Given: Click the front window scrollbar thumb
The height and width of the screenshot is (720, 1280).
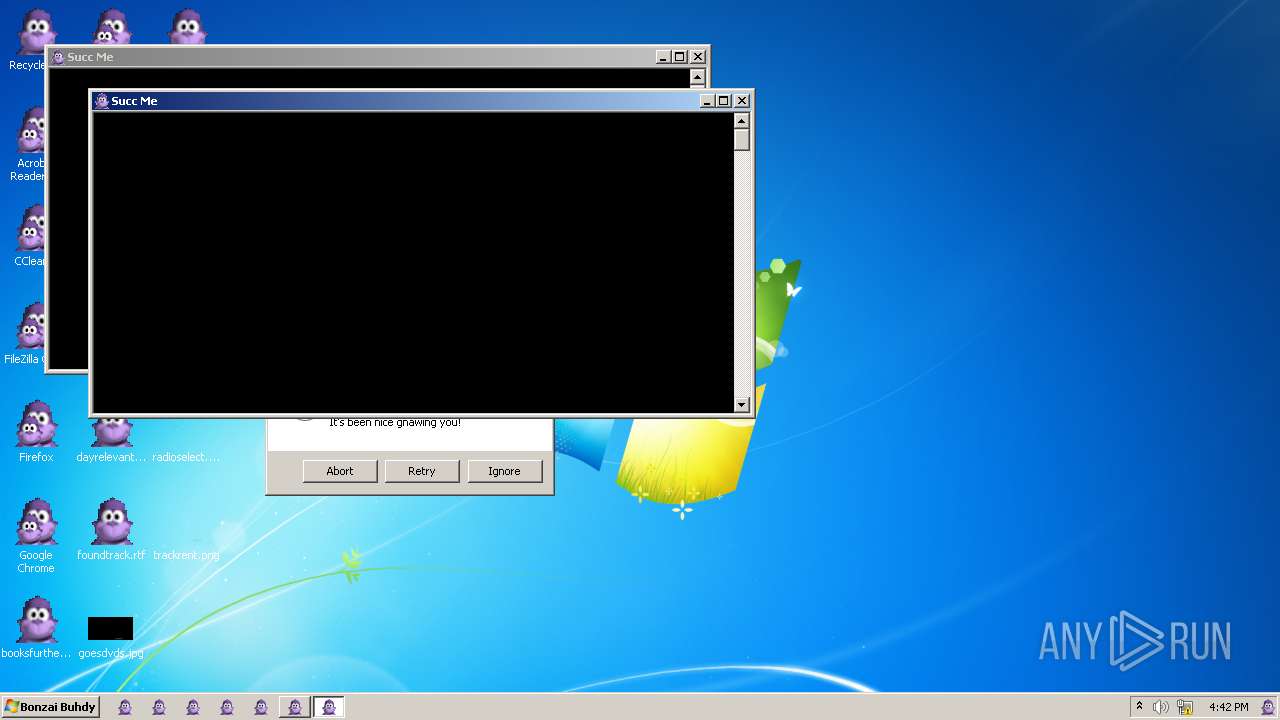Looking at the screenshot, I should [x=742, y=140].
